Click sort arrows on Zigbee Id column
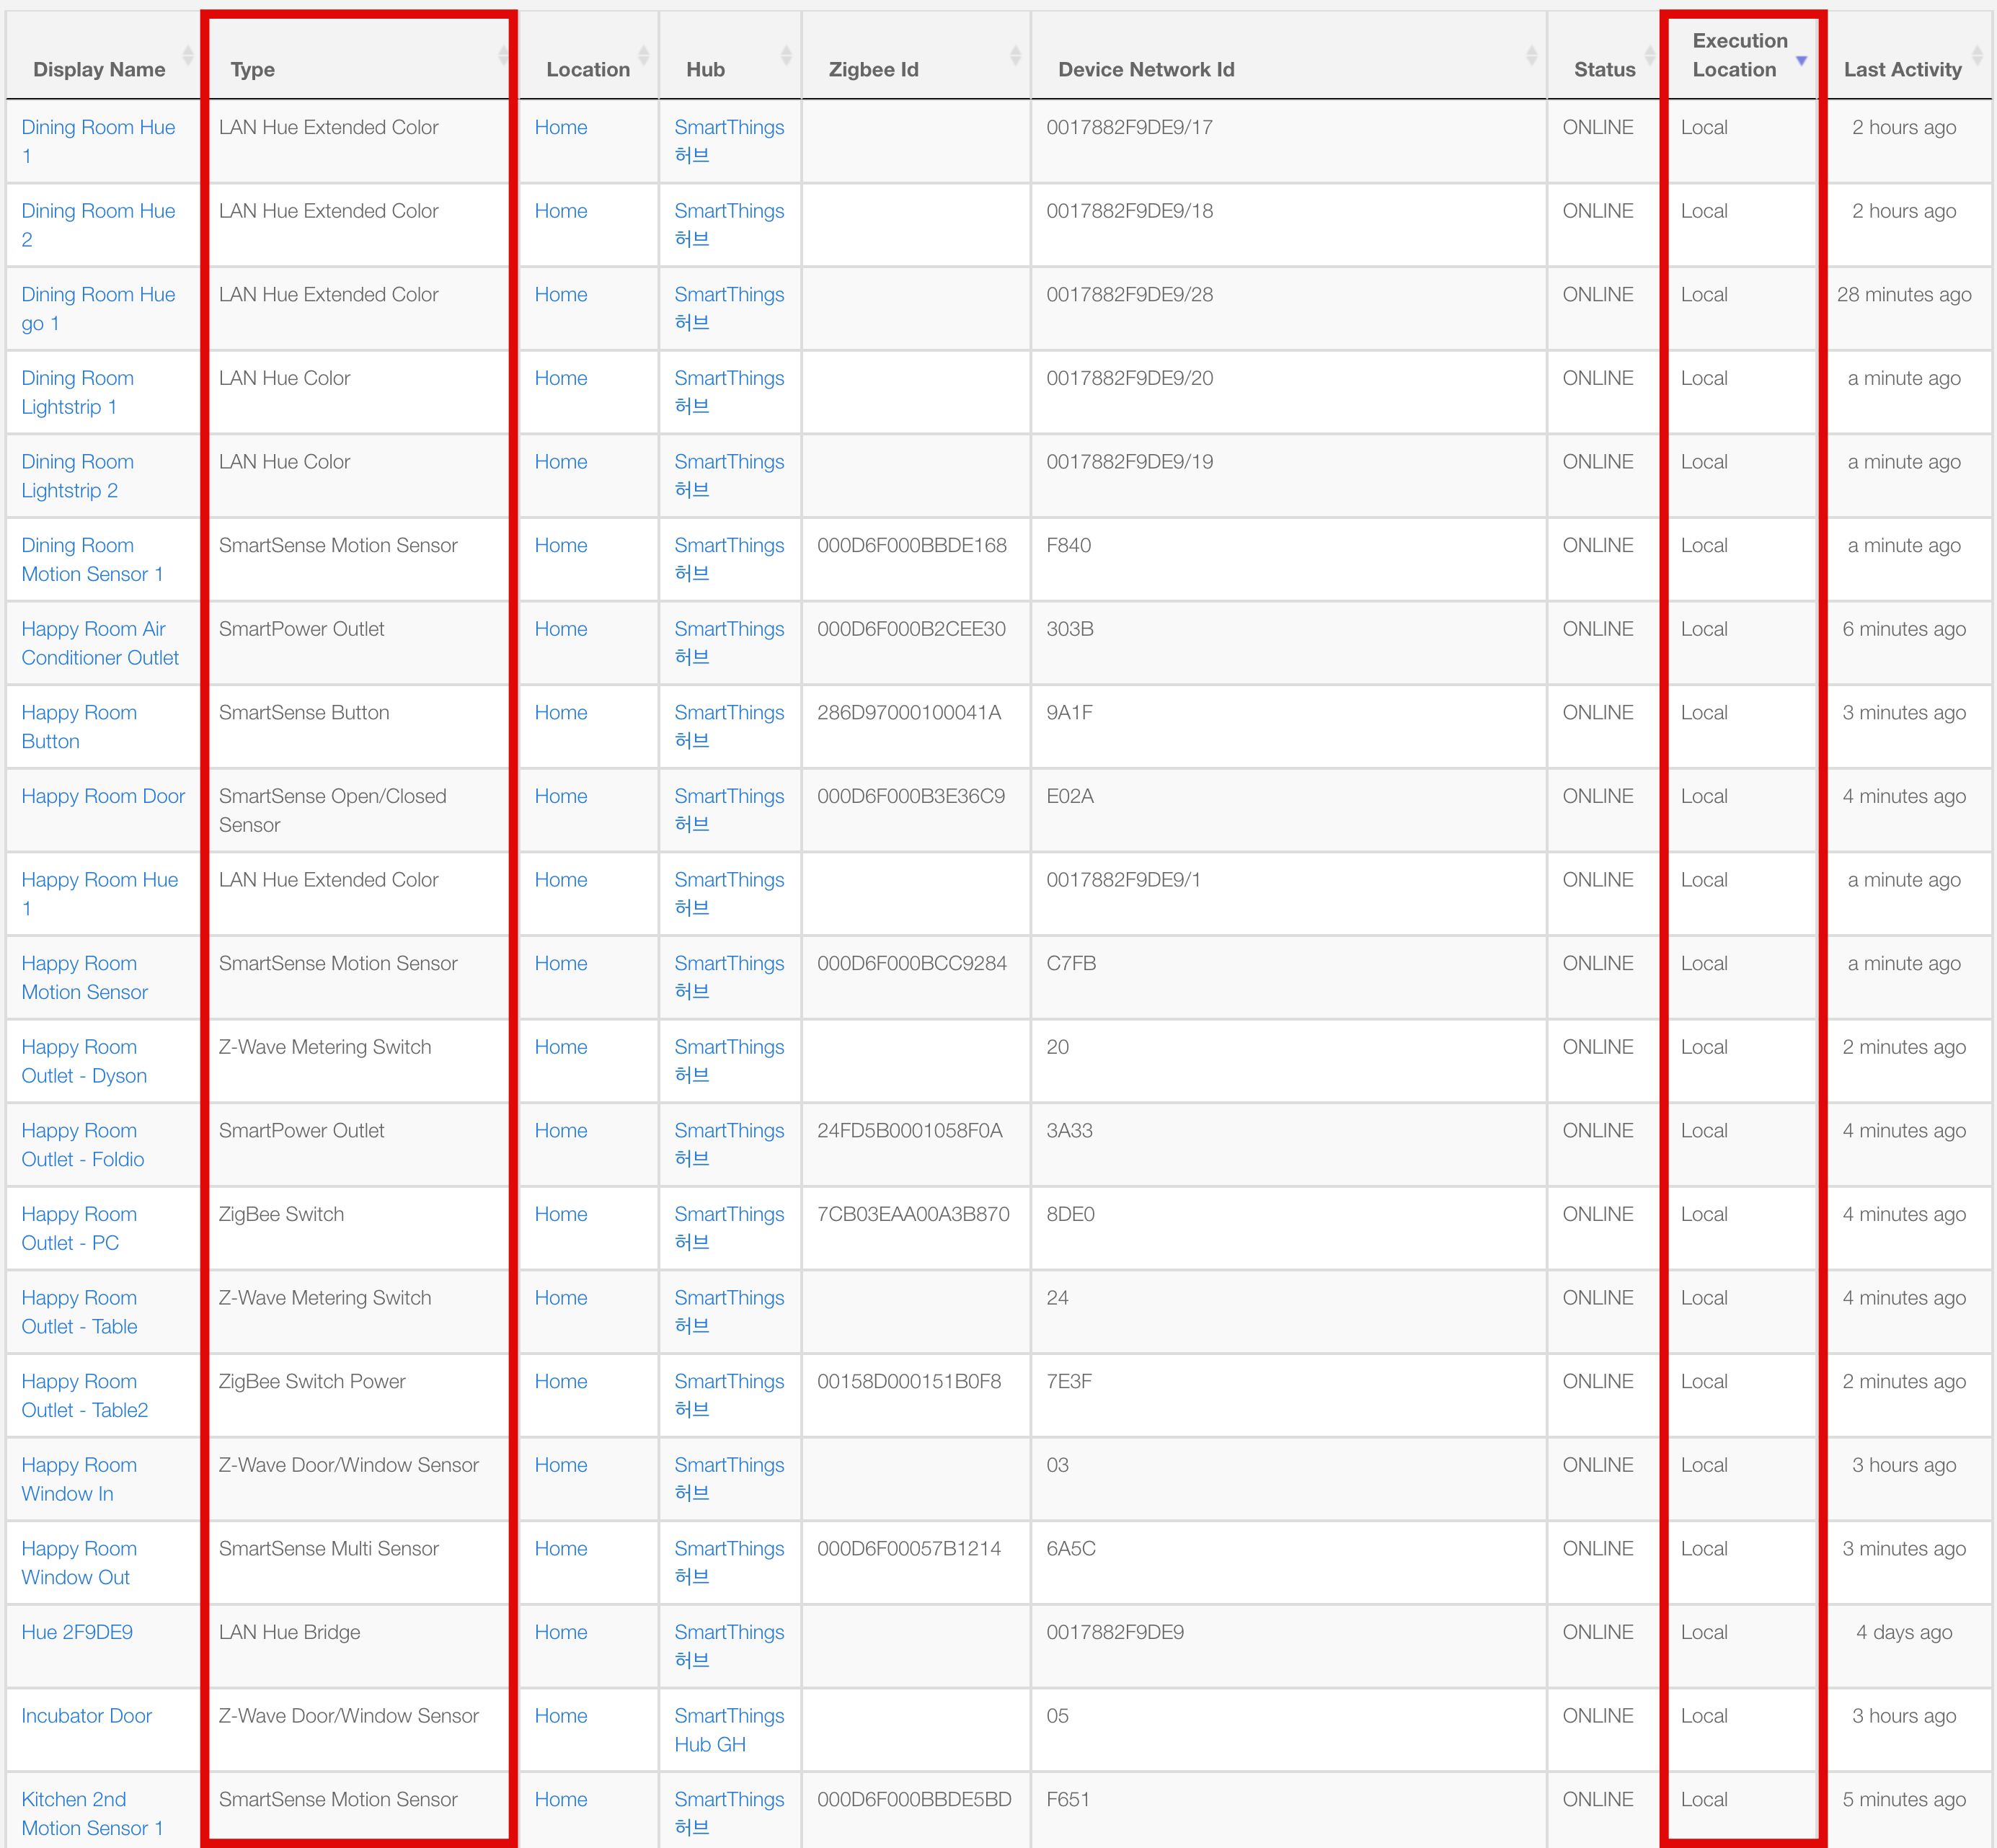 [x=1015, y=56]
